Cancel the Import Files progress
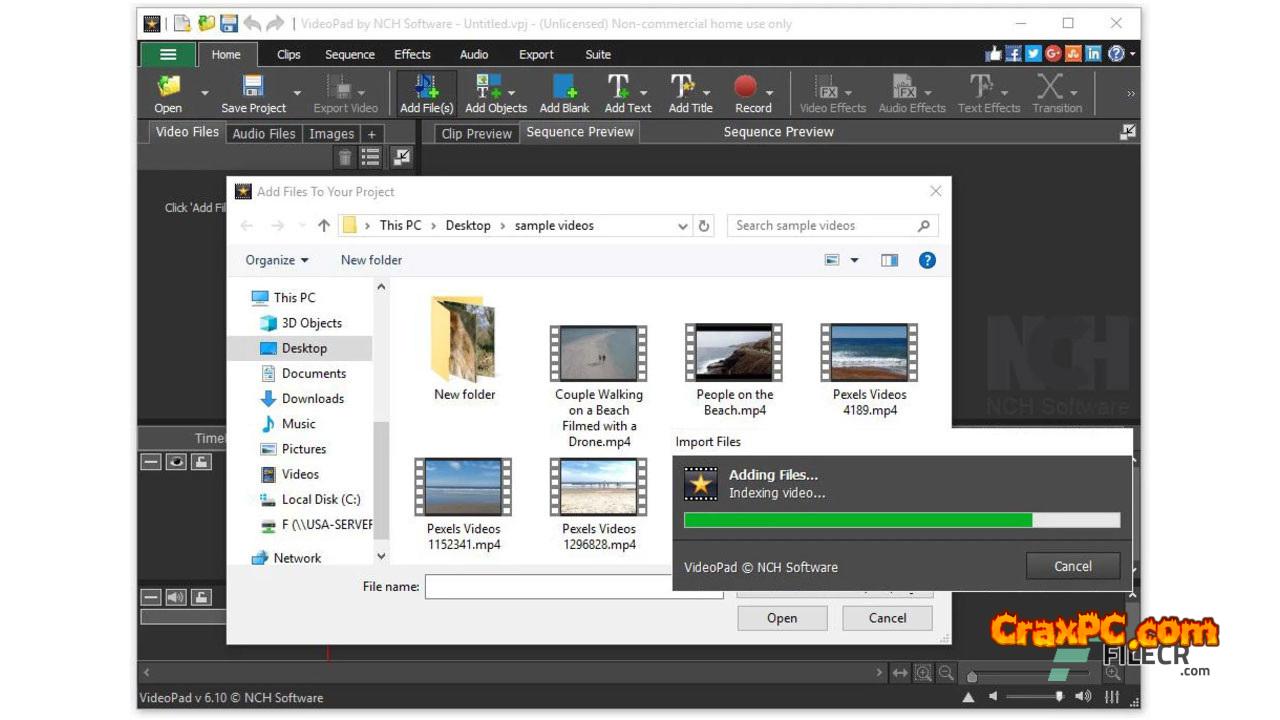 coord(1072,566)
